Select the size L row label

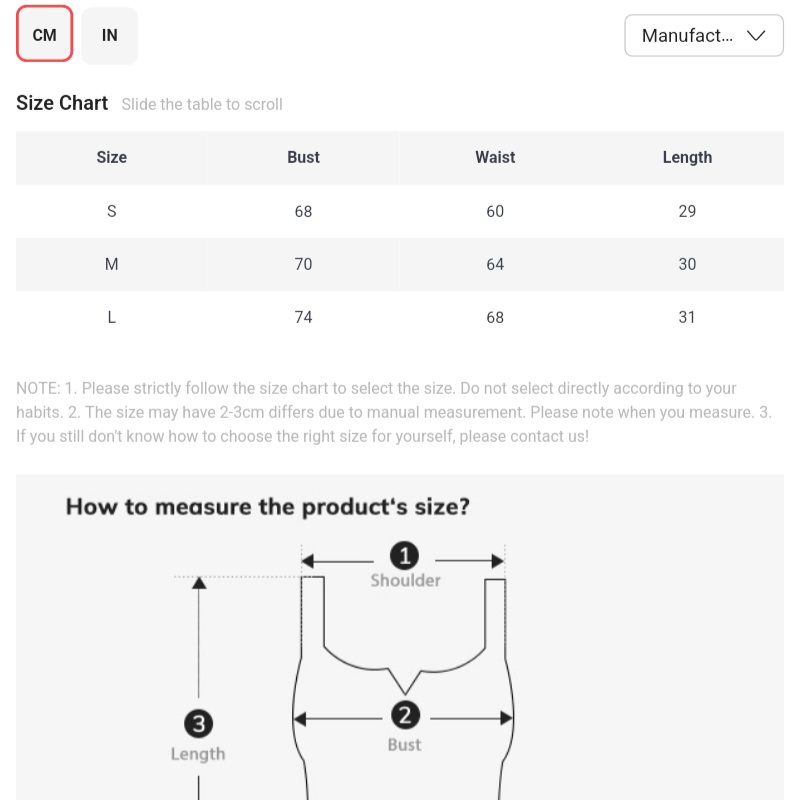coord(112,317)
